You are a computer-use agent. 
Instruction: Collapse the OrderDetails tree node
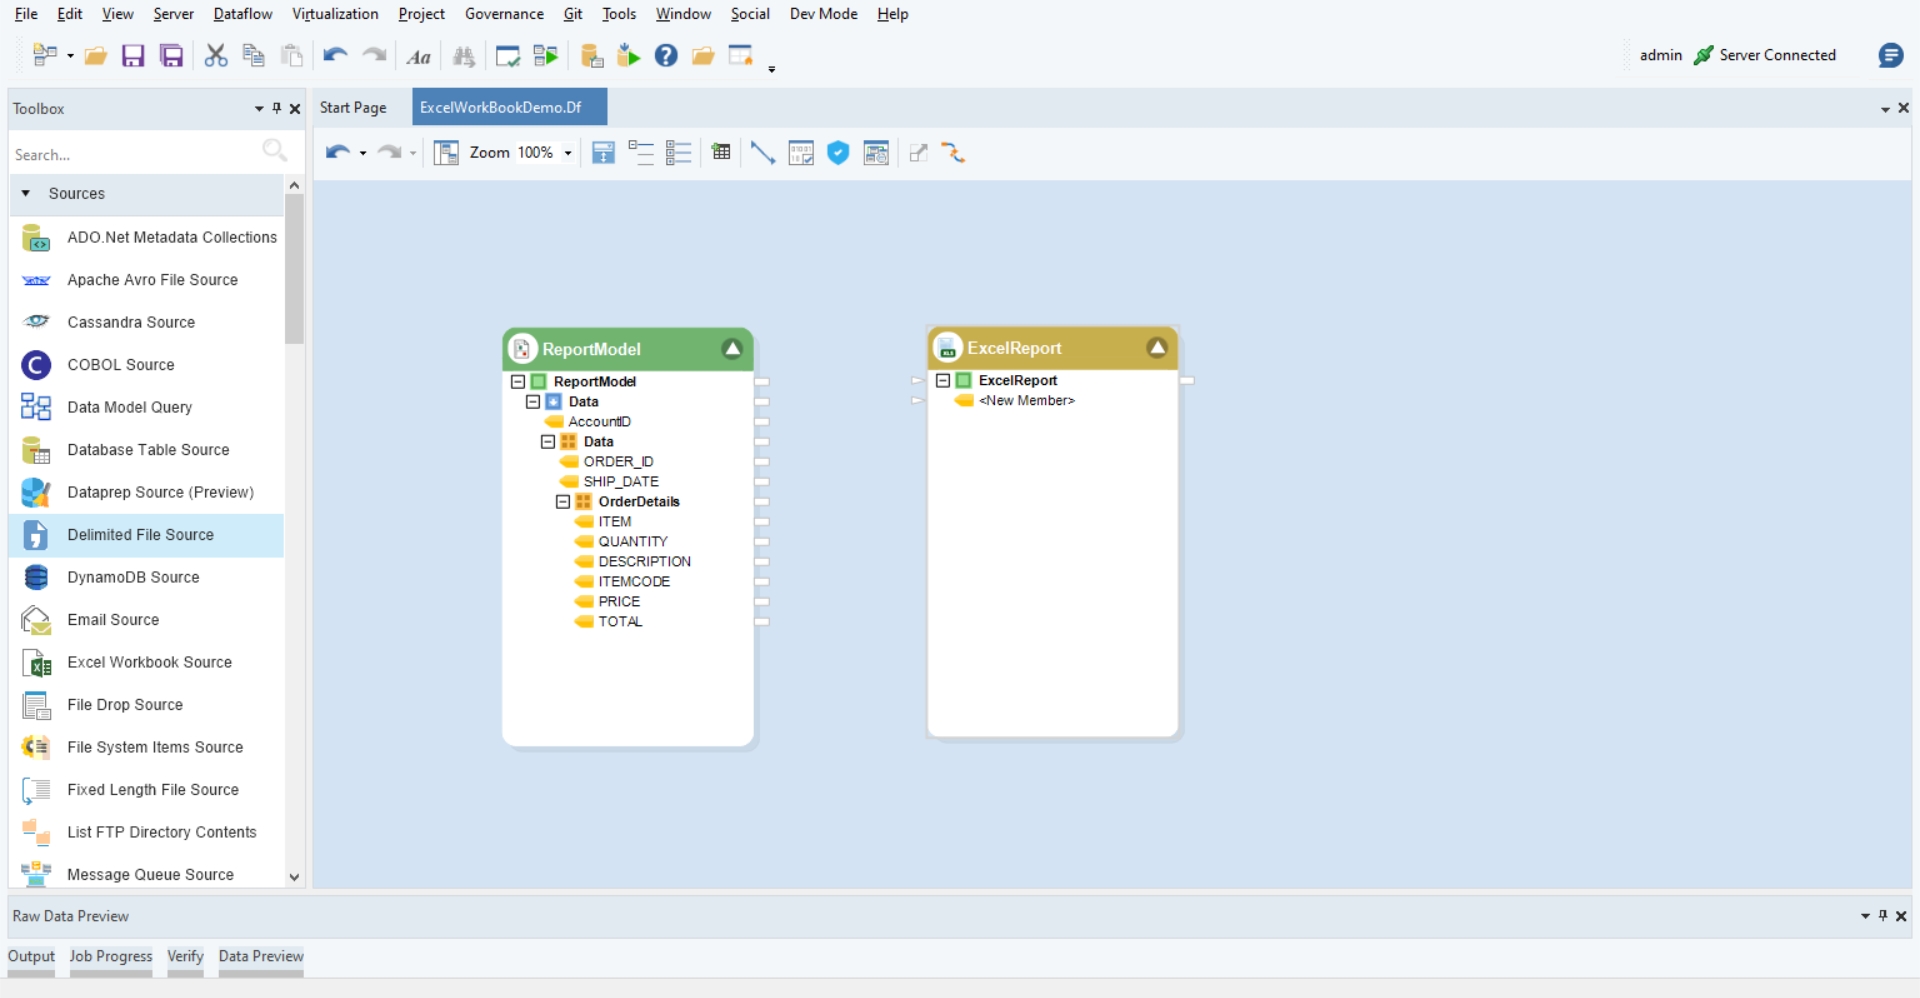[x=563, y=502]
